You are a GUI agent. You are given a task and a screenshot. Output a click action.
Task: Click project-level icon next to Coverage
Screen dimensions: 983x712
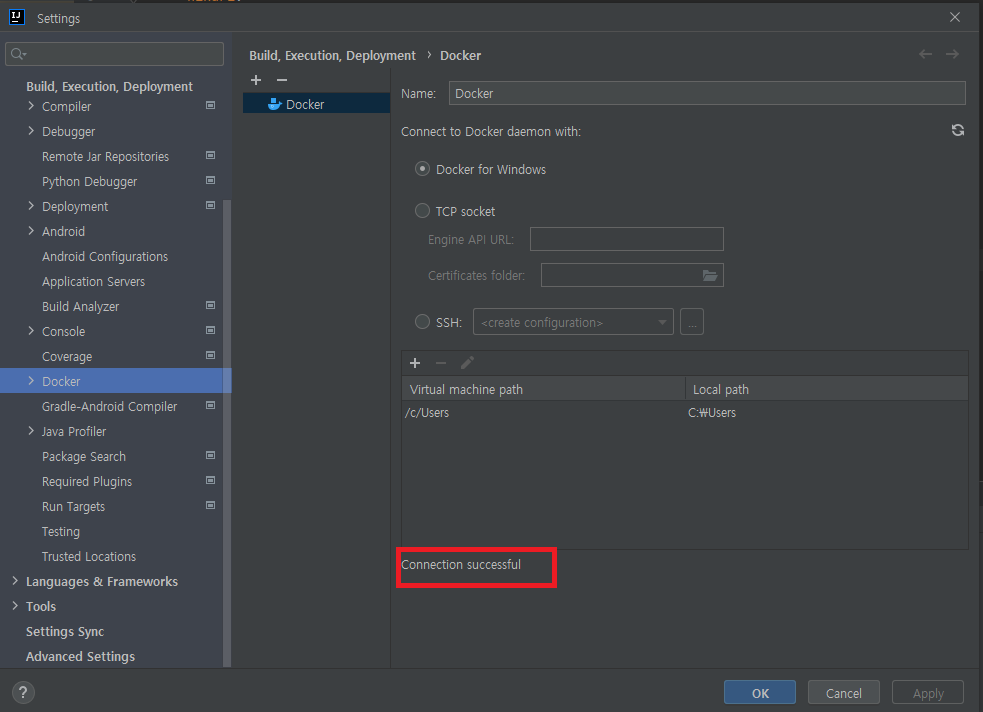[x=211, y=355]
